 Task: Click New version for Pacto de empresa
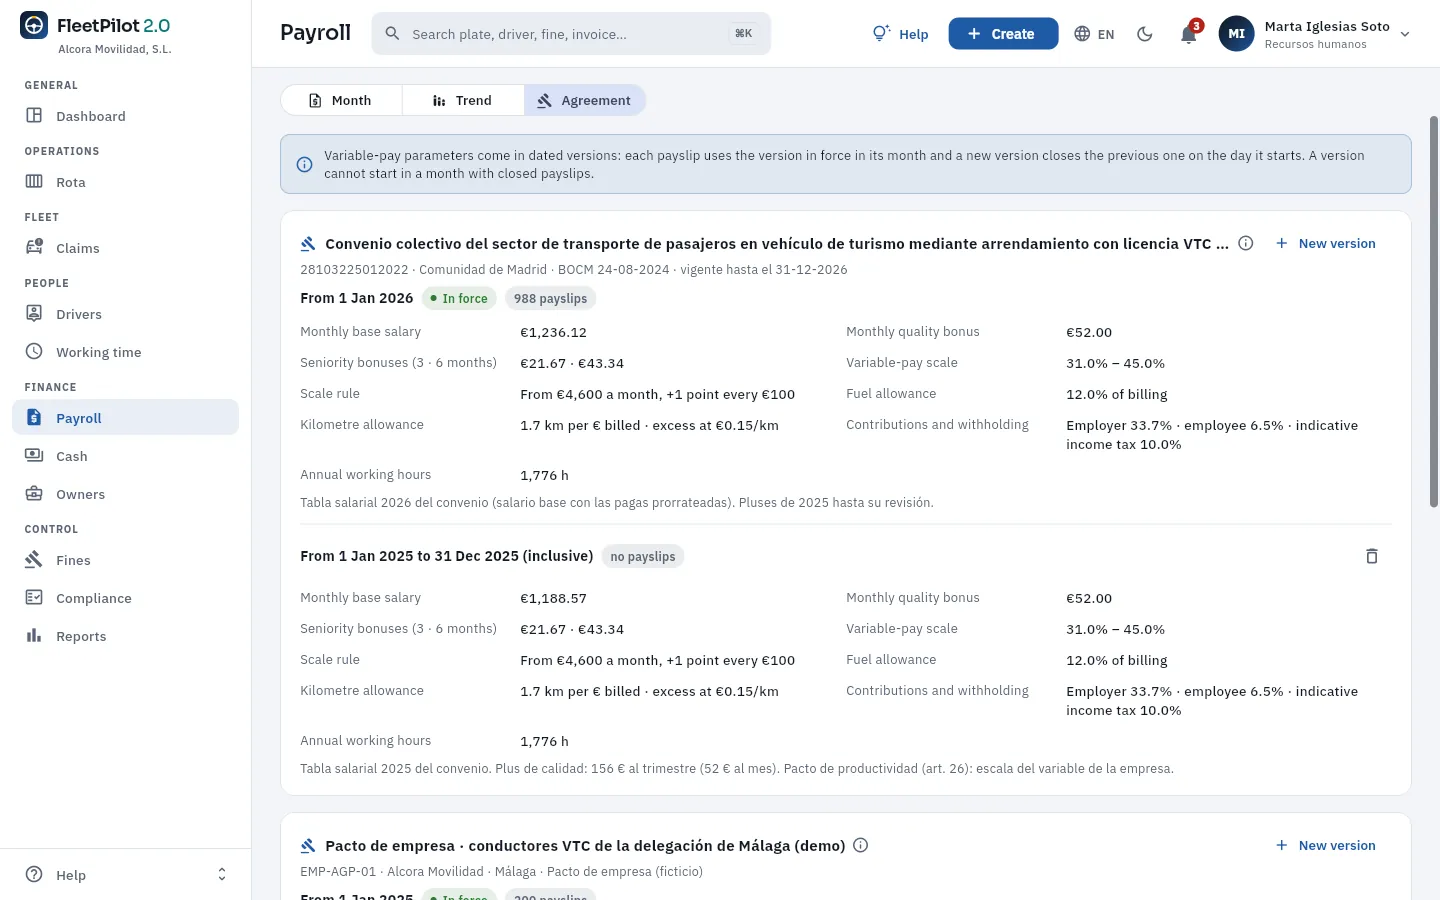pyautogui.click(x=1326, y=846)
